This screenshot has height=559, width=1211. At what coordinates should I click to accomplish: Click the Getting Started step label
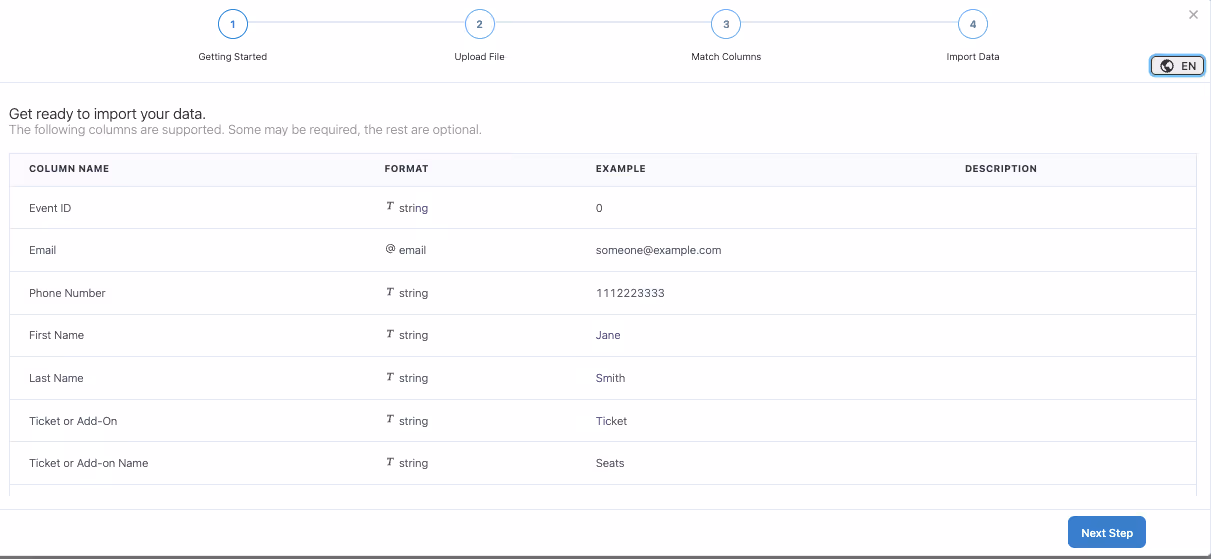tap(233, 57)
